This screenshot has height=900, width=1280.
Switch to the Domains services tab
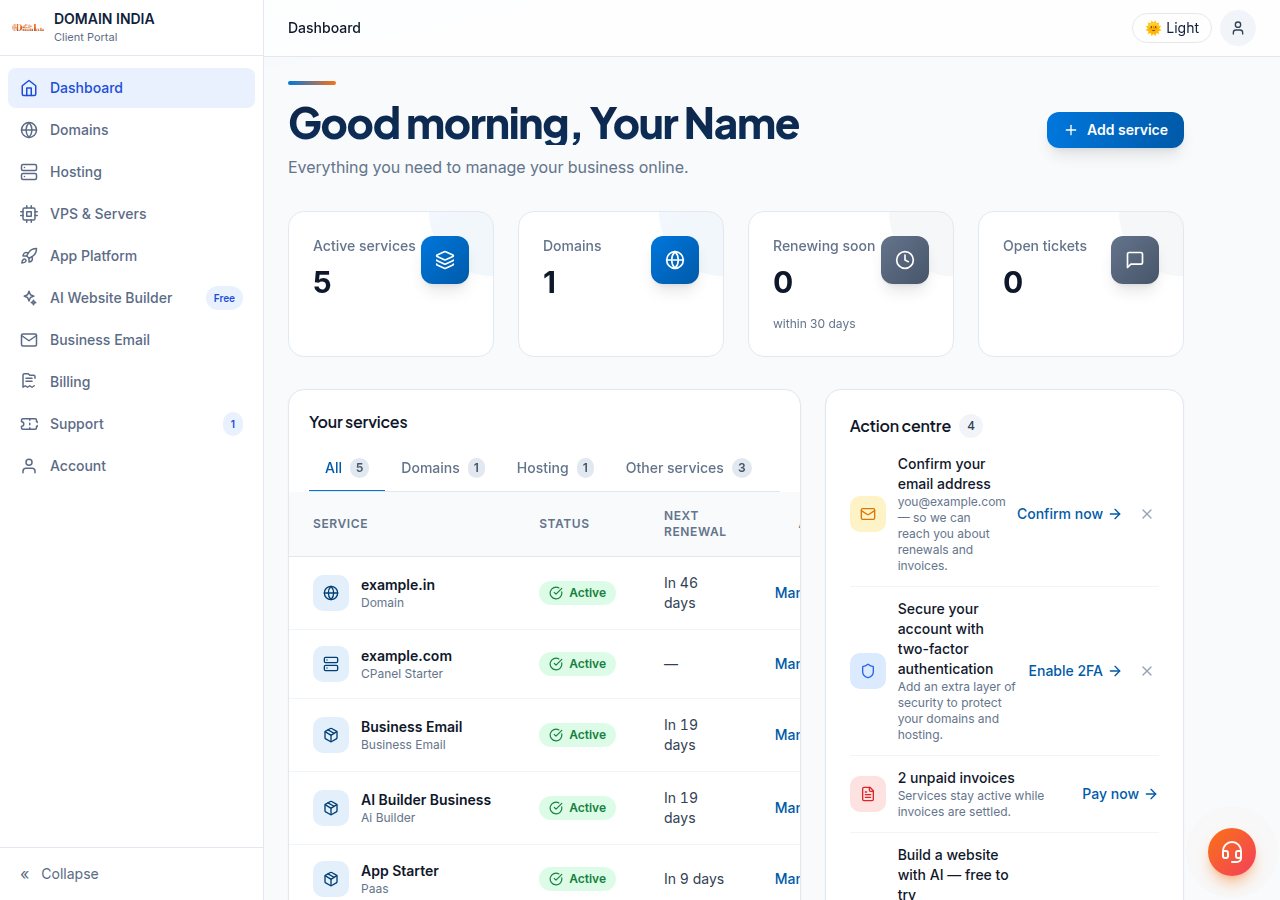point(443,468)
